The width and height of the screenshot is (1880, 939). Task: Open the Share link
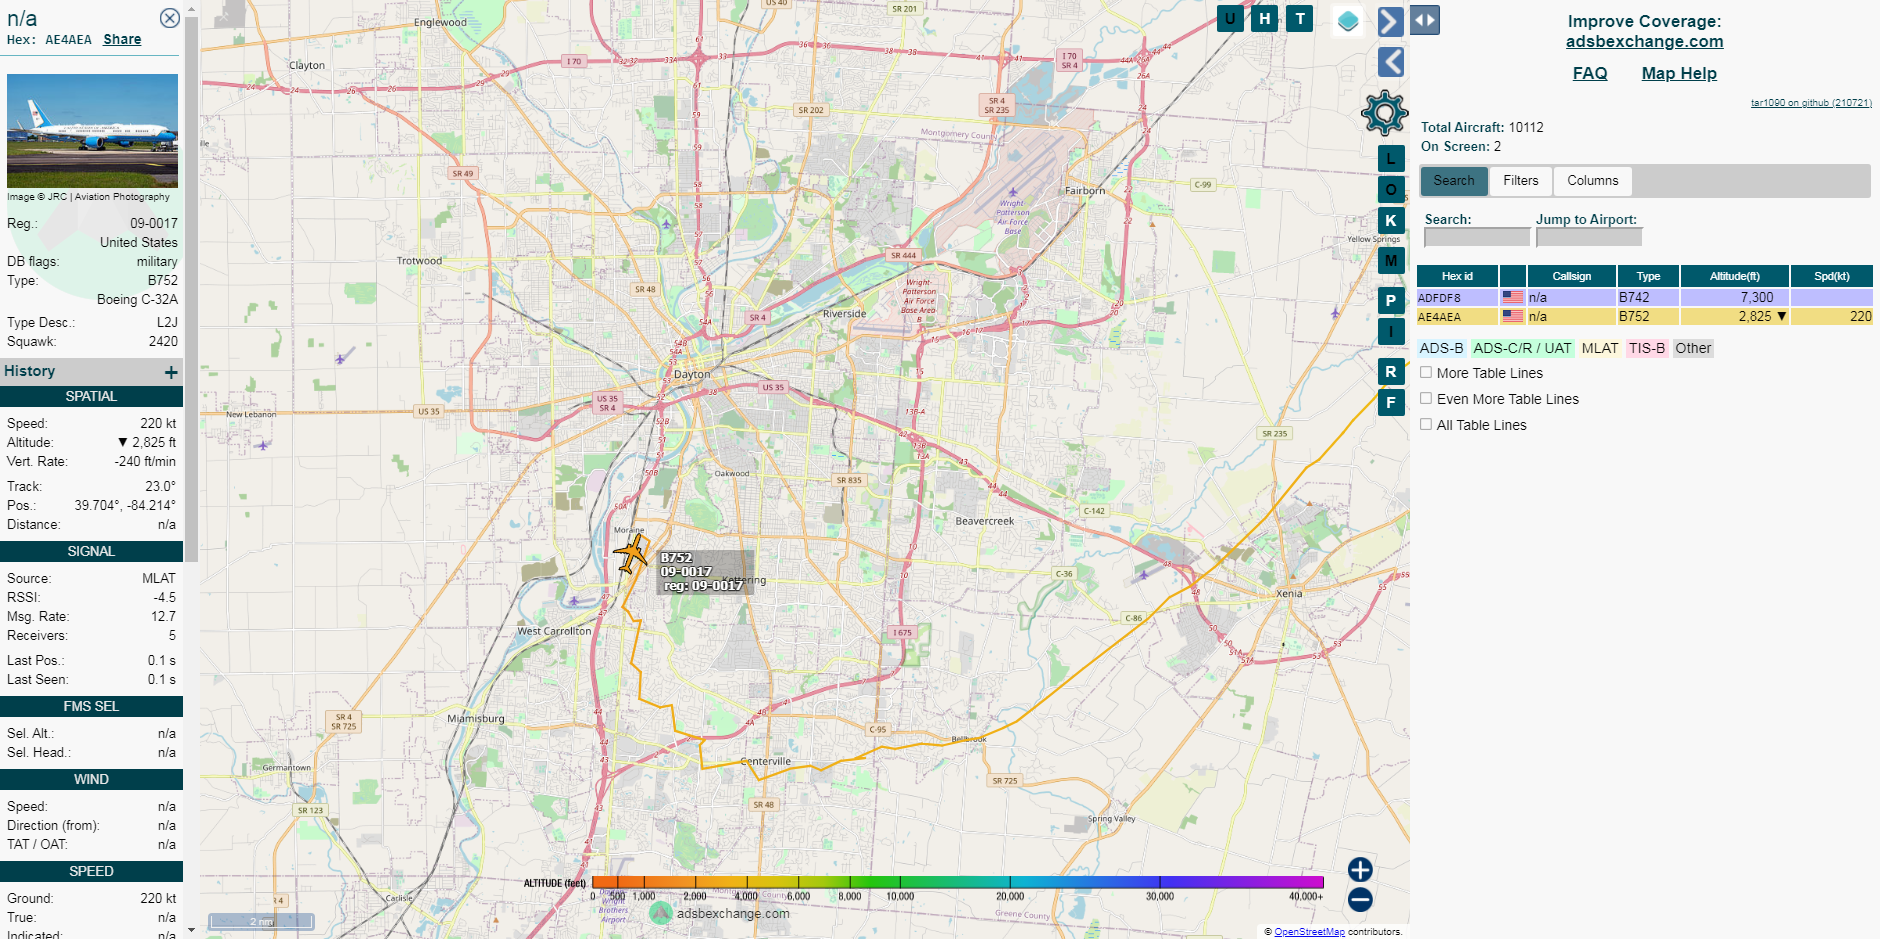(x=122, y=39)
